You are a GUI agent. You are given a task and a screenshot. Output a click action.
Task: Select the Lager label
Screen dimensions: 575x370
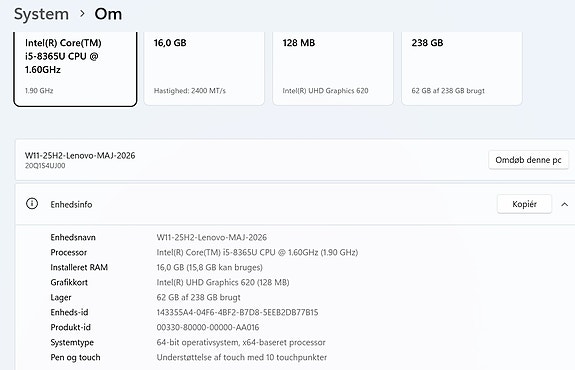(x=61, y=297)
